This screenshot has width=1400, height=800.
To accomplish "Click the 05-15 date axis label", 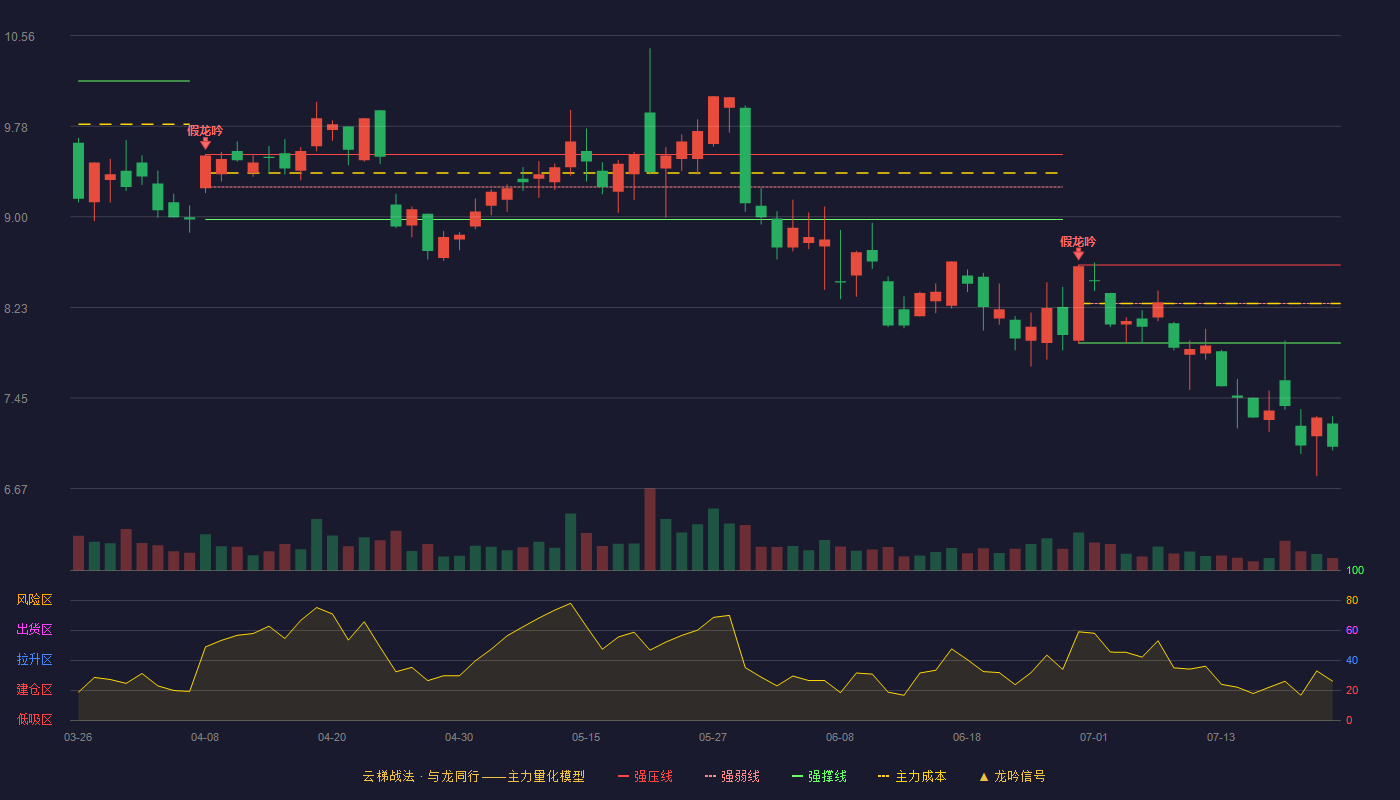I will click(x=586, y=737).
